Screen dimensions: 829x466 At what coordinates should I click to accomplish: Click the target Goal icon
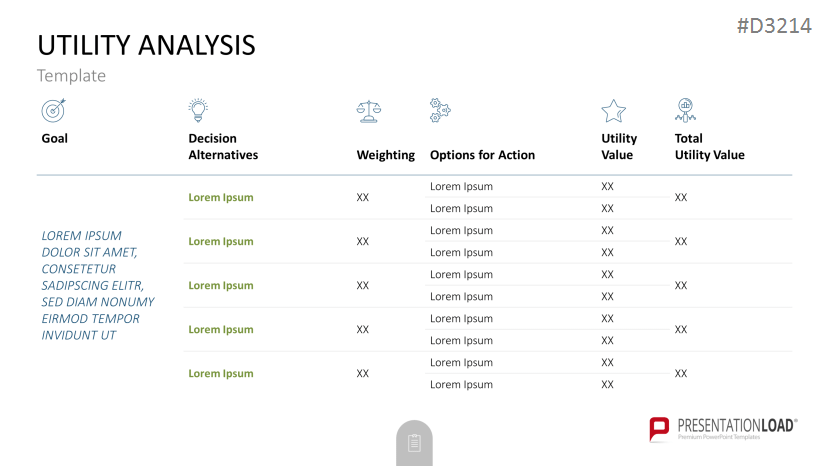click(x=53, y=110)
